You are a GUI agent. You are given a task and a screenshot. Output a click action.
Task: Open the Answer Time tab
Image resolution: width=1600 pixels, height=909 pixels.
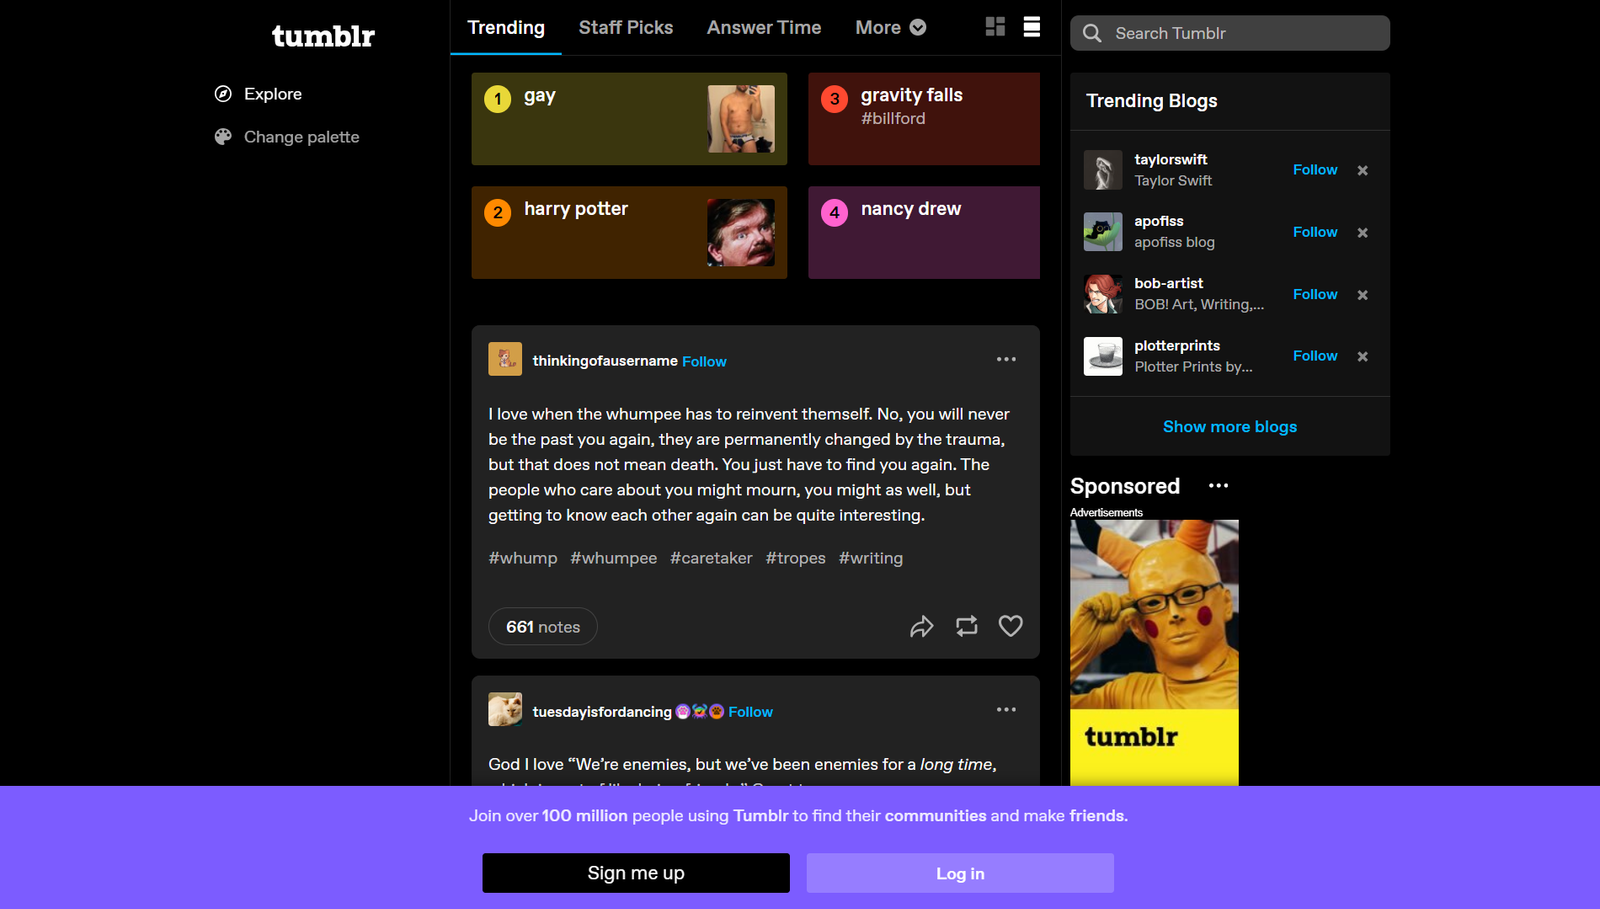tap(764, 28)
